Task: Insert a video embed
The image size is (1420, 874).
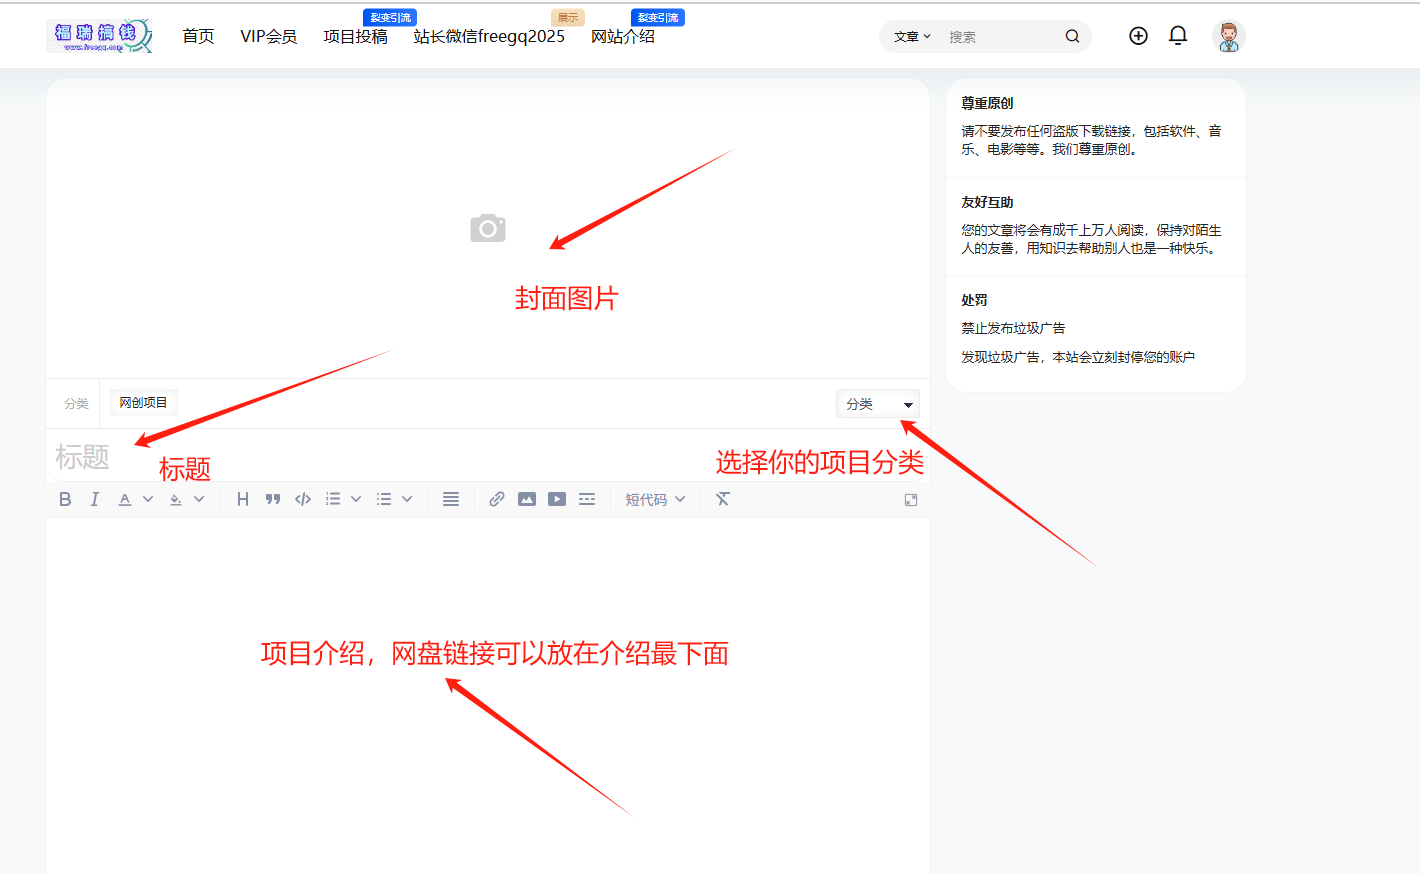Action: [x=556, y=499]
